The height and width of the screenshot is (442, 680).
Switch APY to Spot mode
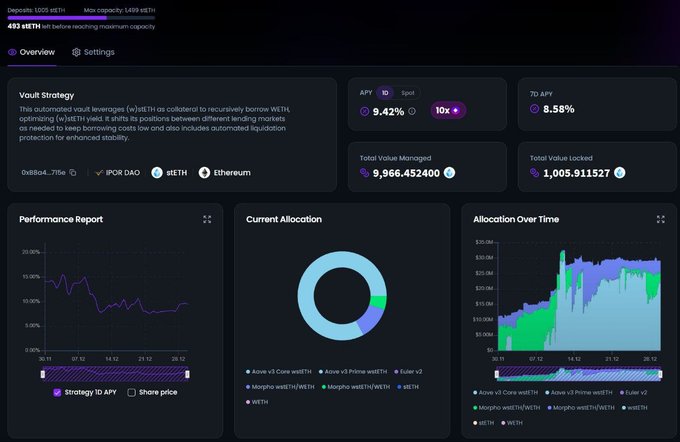pyautogui.click(x=408, y=92)
